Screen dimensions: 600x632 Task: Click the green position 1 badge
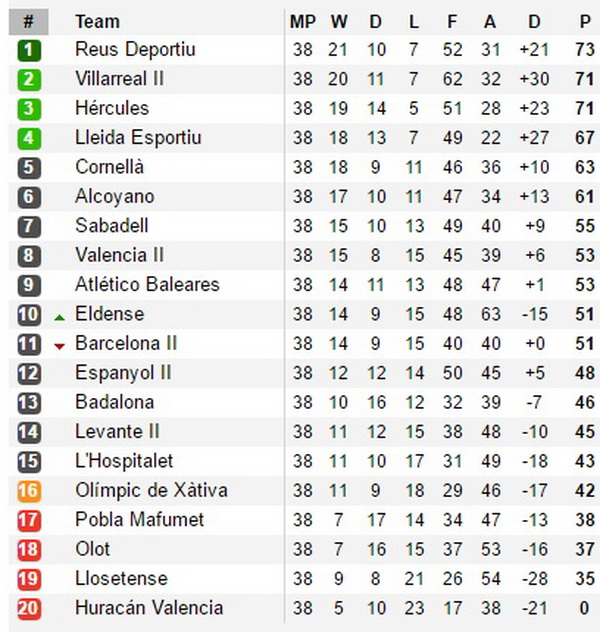coord(29,50)
